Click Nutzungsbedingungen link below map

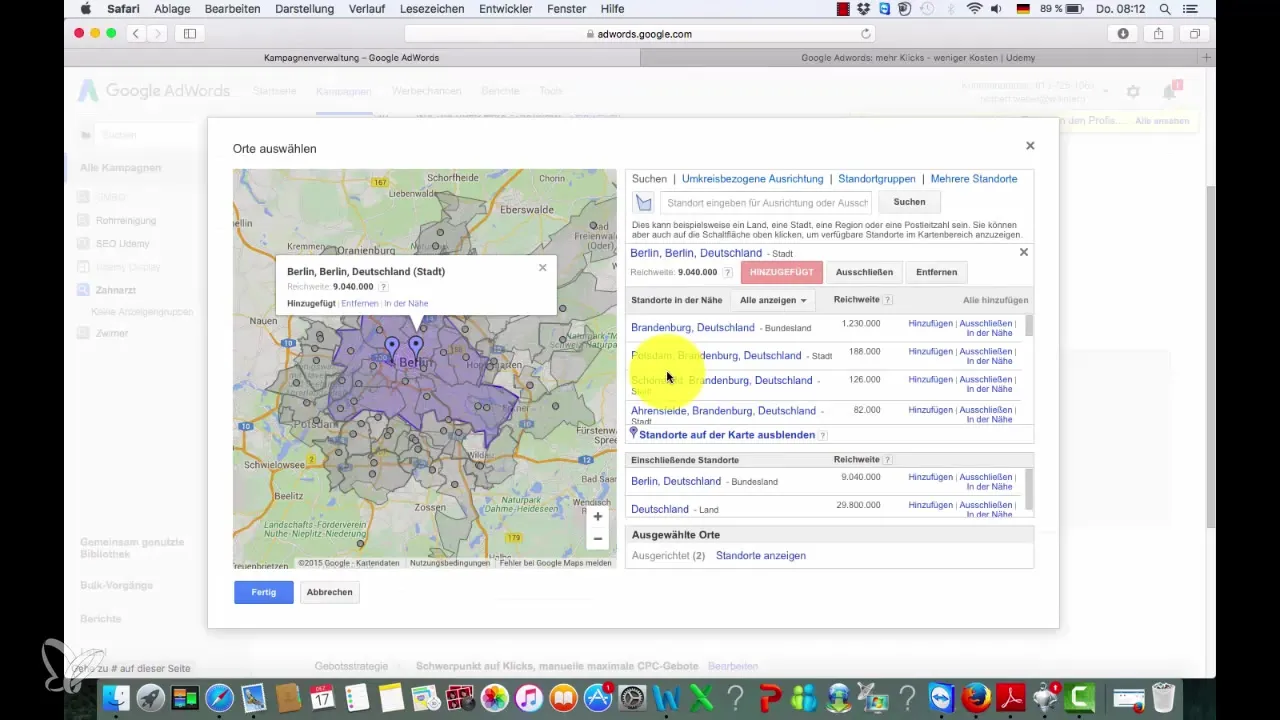point(450,563)
